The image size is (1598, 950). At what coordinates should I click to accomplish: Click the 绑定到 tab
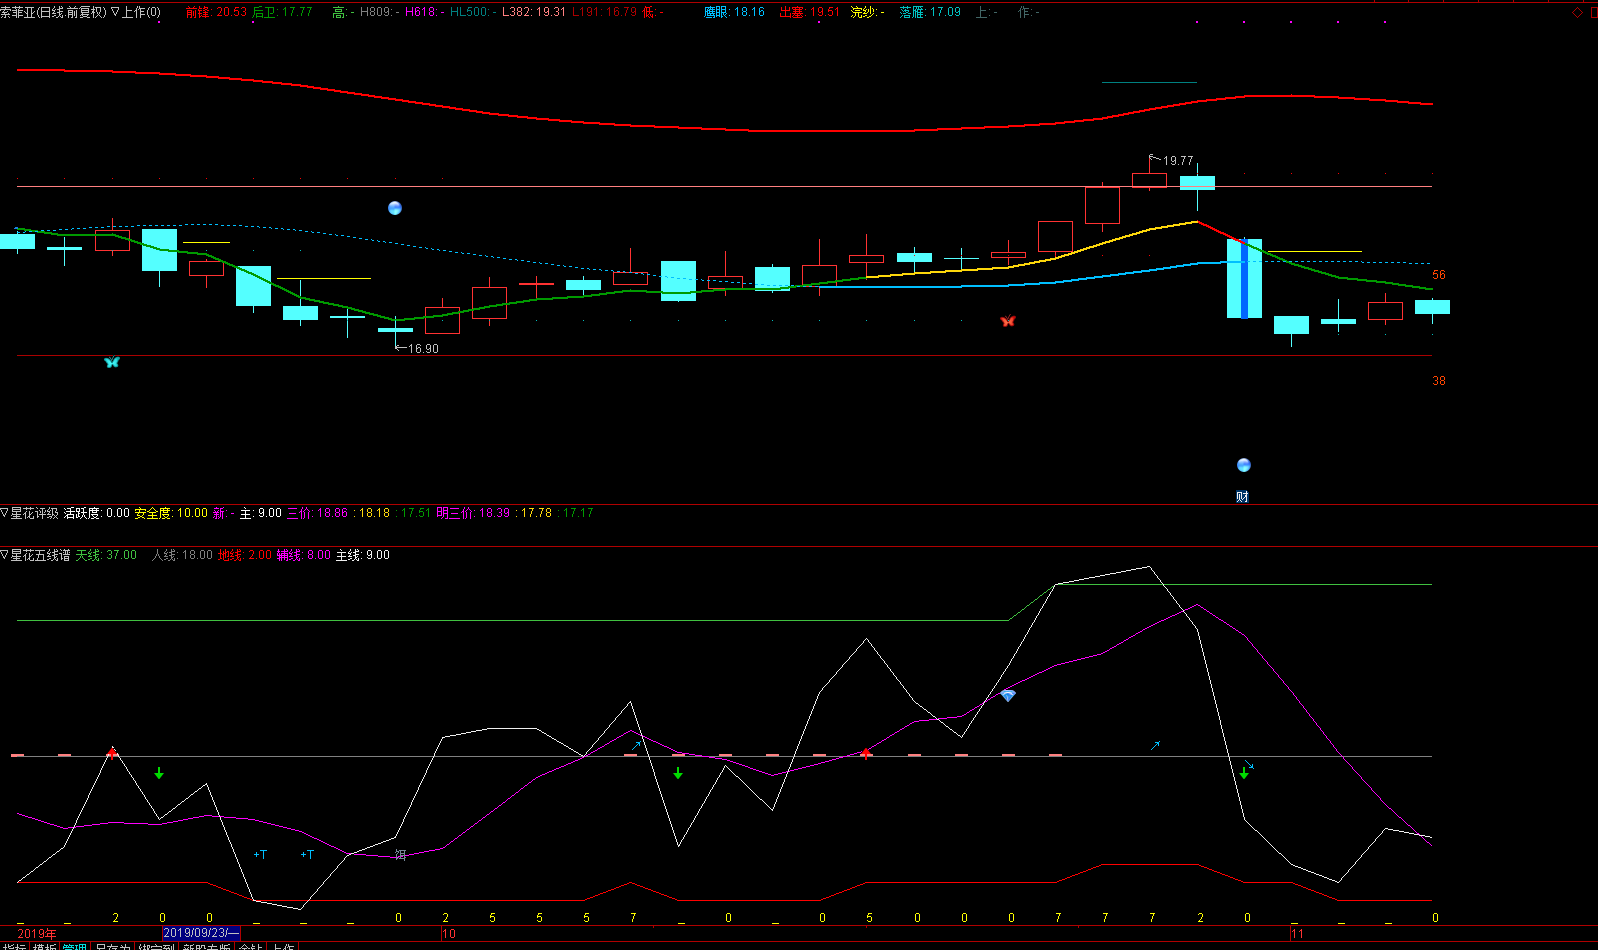tap(157, 946)
